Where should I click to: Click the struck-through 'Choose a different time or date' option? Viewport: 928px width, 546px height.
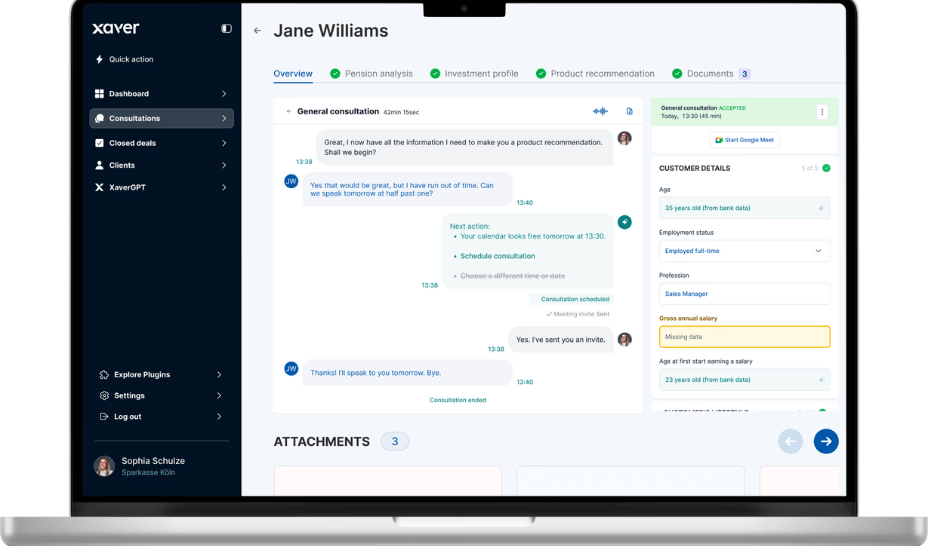coord(513,276)
